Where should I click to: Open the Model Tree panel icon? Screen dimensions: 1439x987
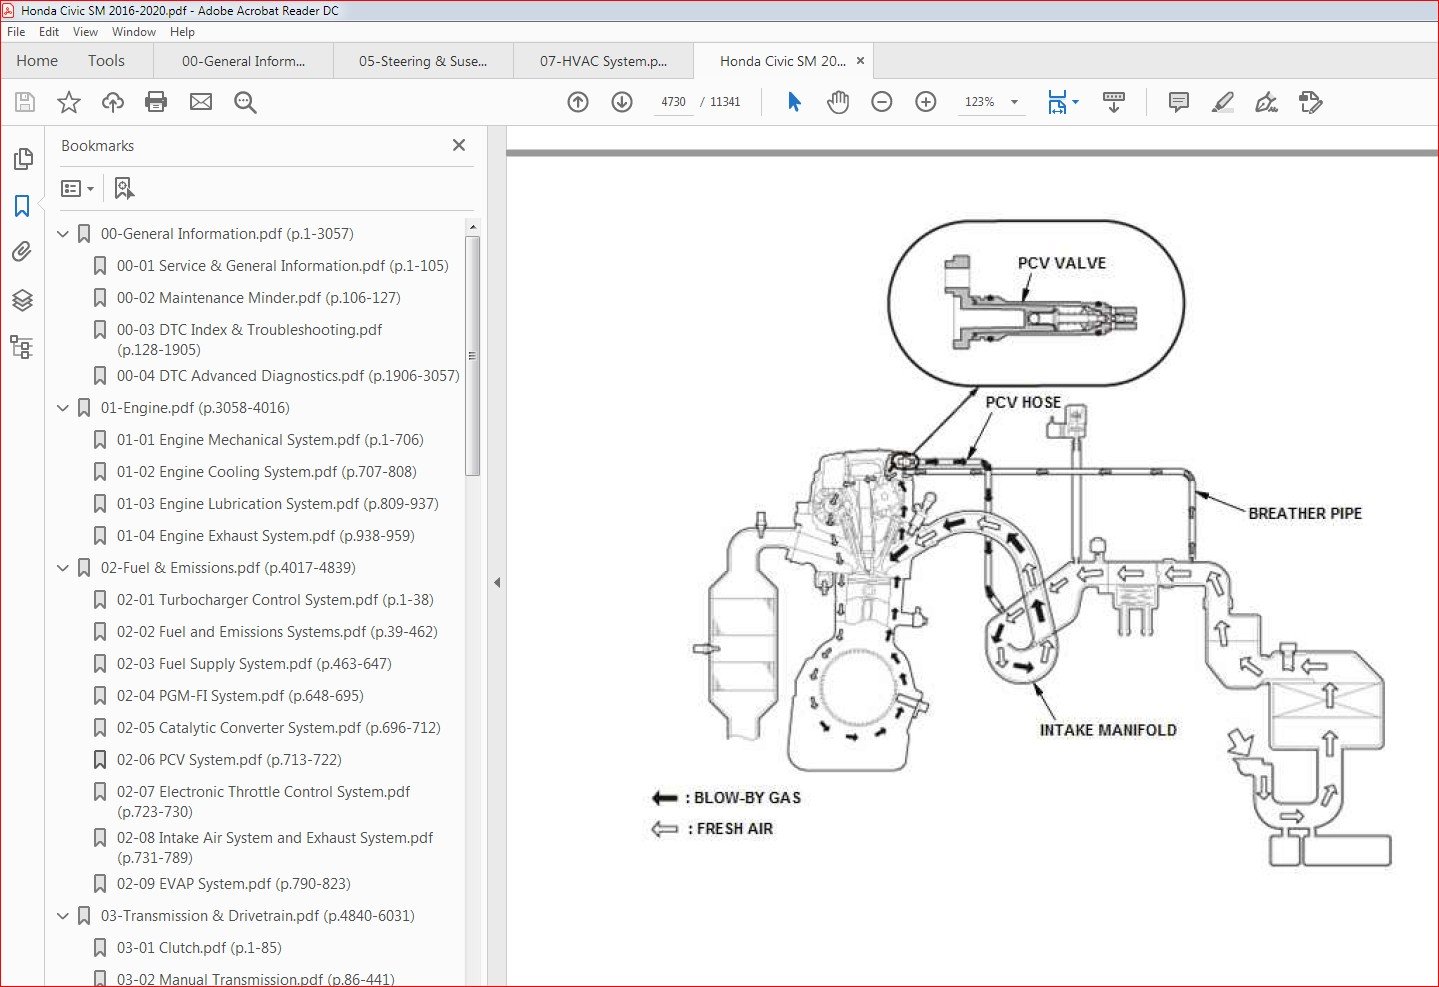click(x=22, y=347)
